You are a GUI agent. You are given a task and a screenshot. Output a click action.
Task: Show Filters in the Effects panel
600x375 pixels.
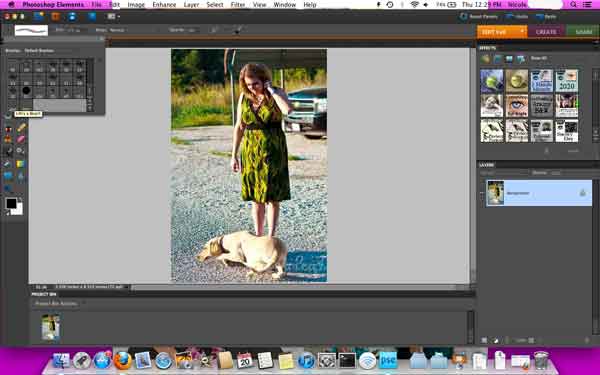click(486, 59)
